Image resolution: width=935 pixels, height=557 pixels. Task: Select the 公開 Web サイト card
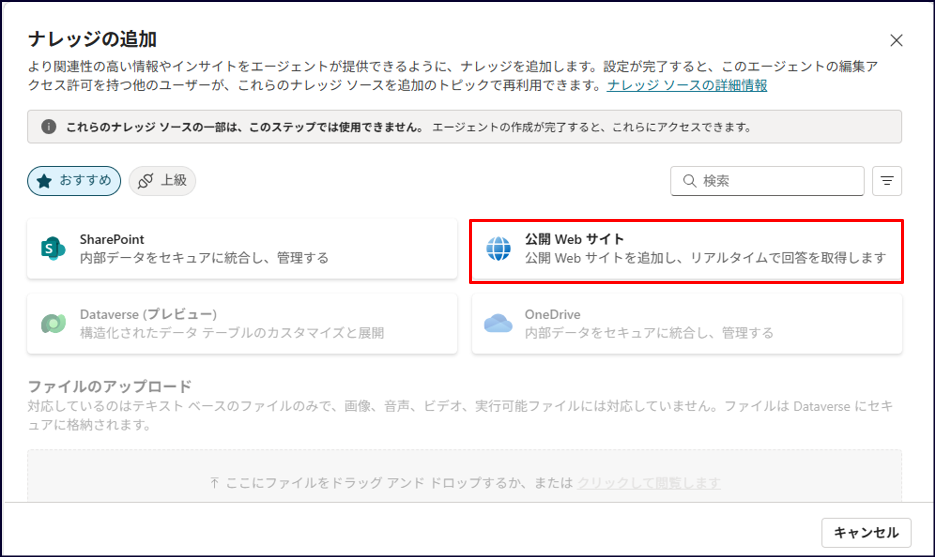pos(686,250)
